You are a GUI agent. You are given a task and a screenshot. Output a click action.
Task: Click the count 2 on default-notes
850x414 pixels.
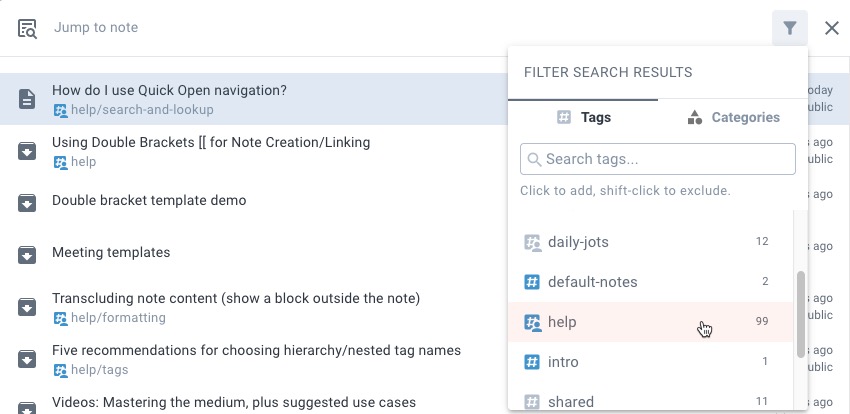coord(765,281)
